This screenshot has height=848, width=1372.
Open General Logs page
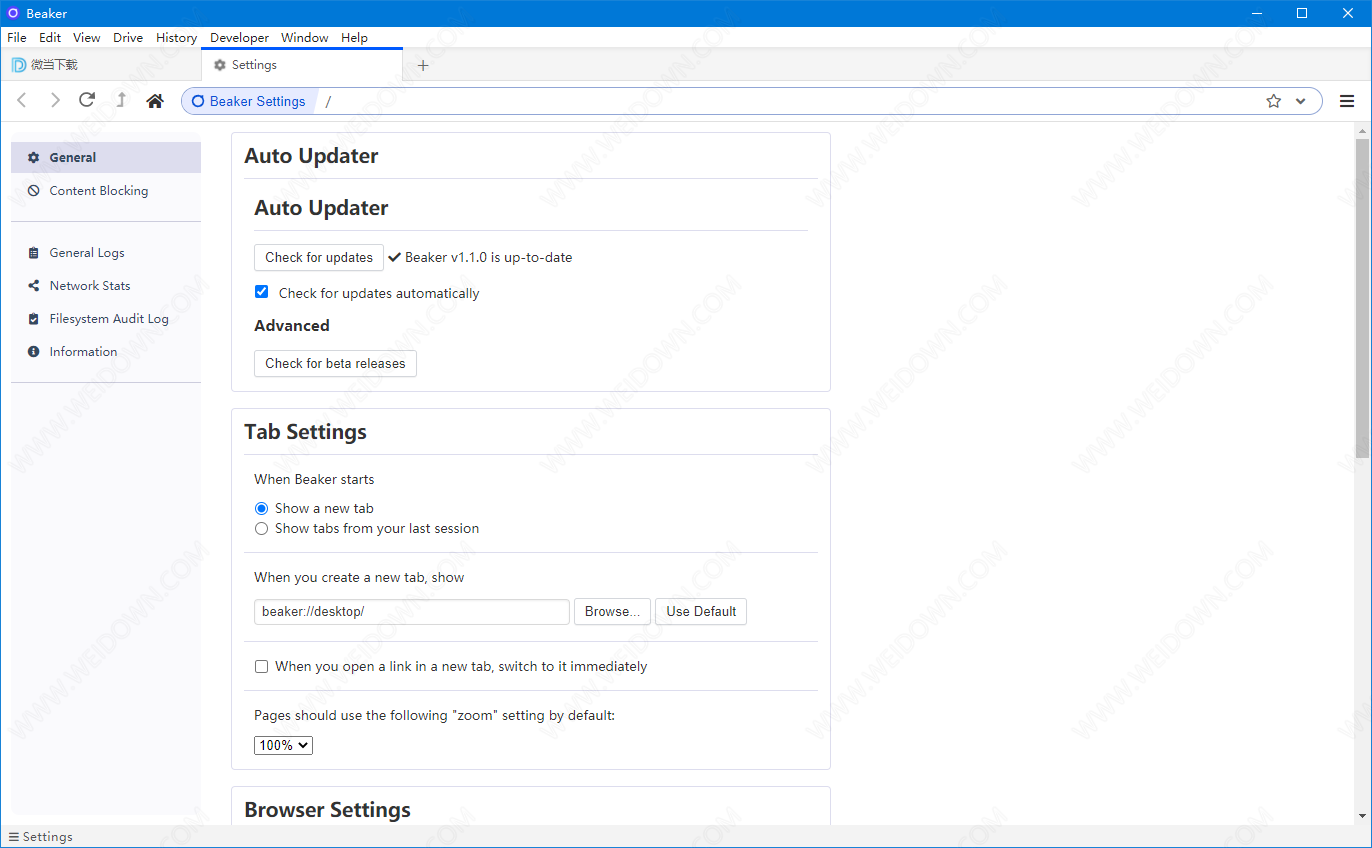(x=106, y=253)
